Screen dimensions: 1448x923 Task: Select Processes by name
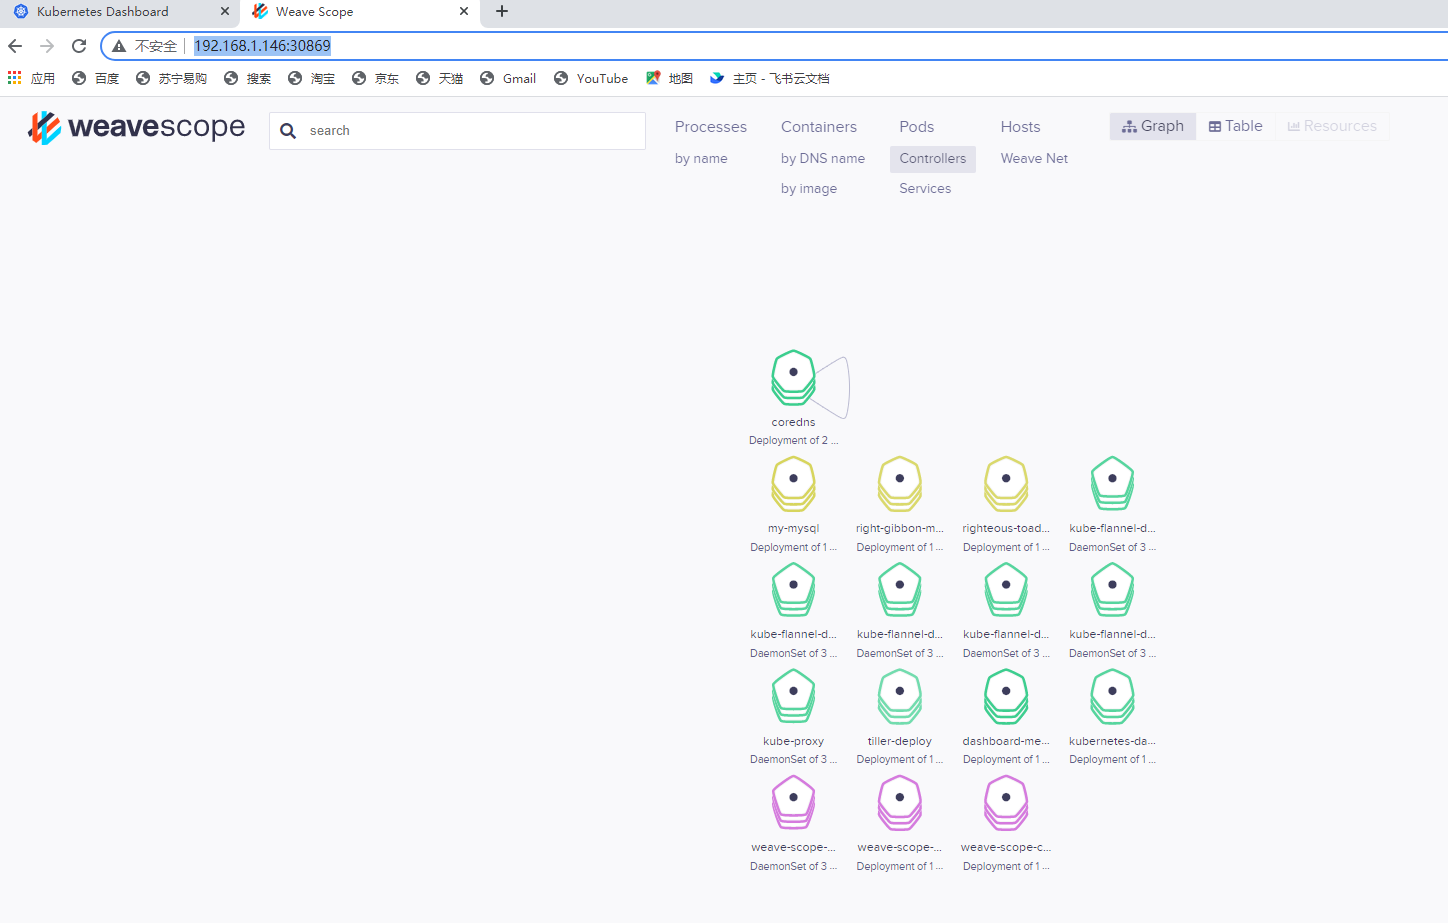[x=701, y=158]
